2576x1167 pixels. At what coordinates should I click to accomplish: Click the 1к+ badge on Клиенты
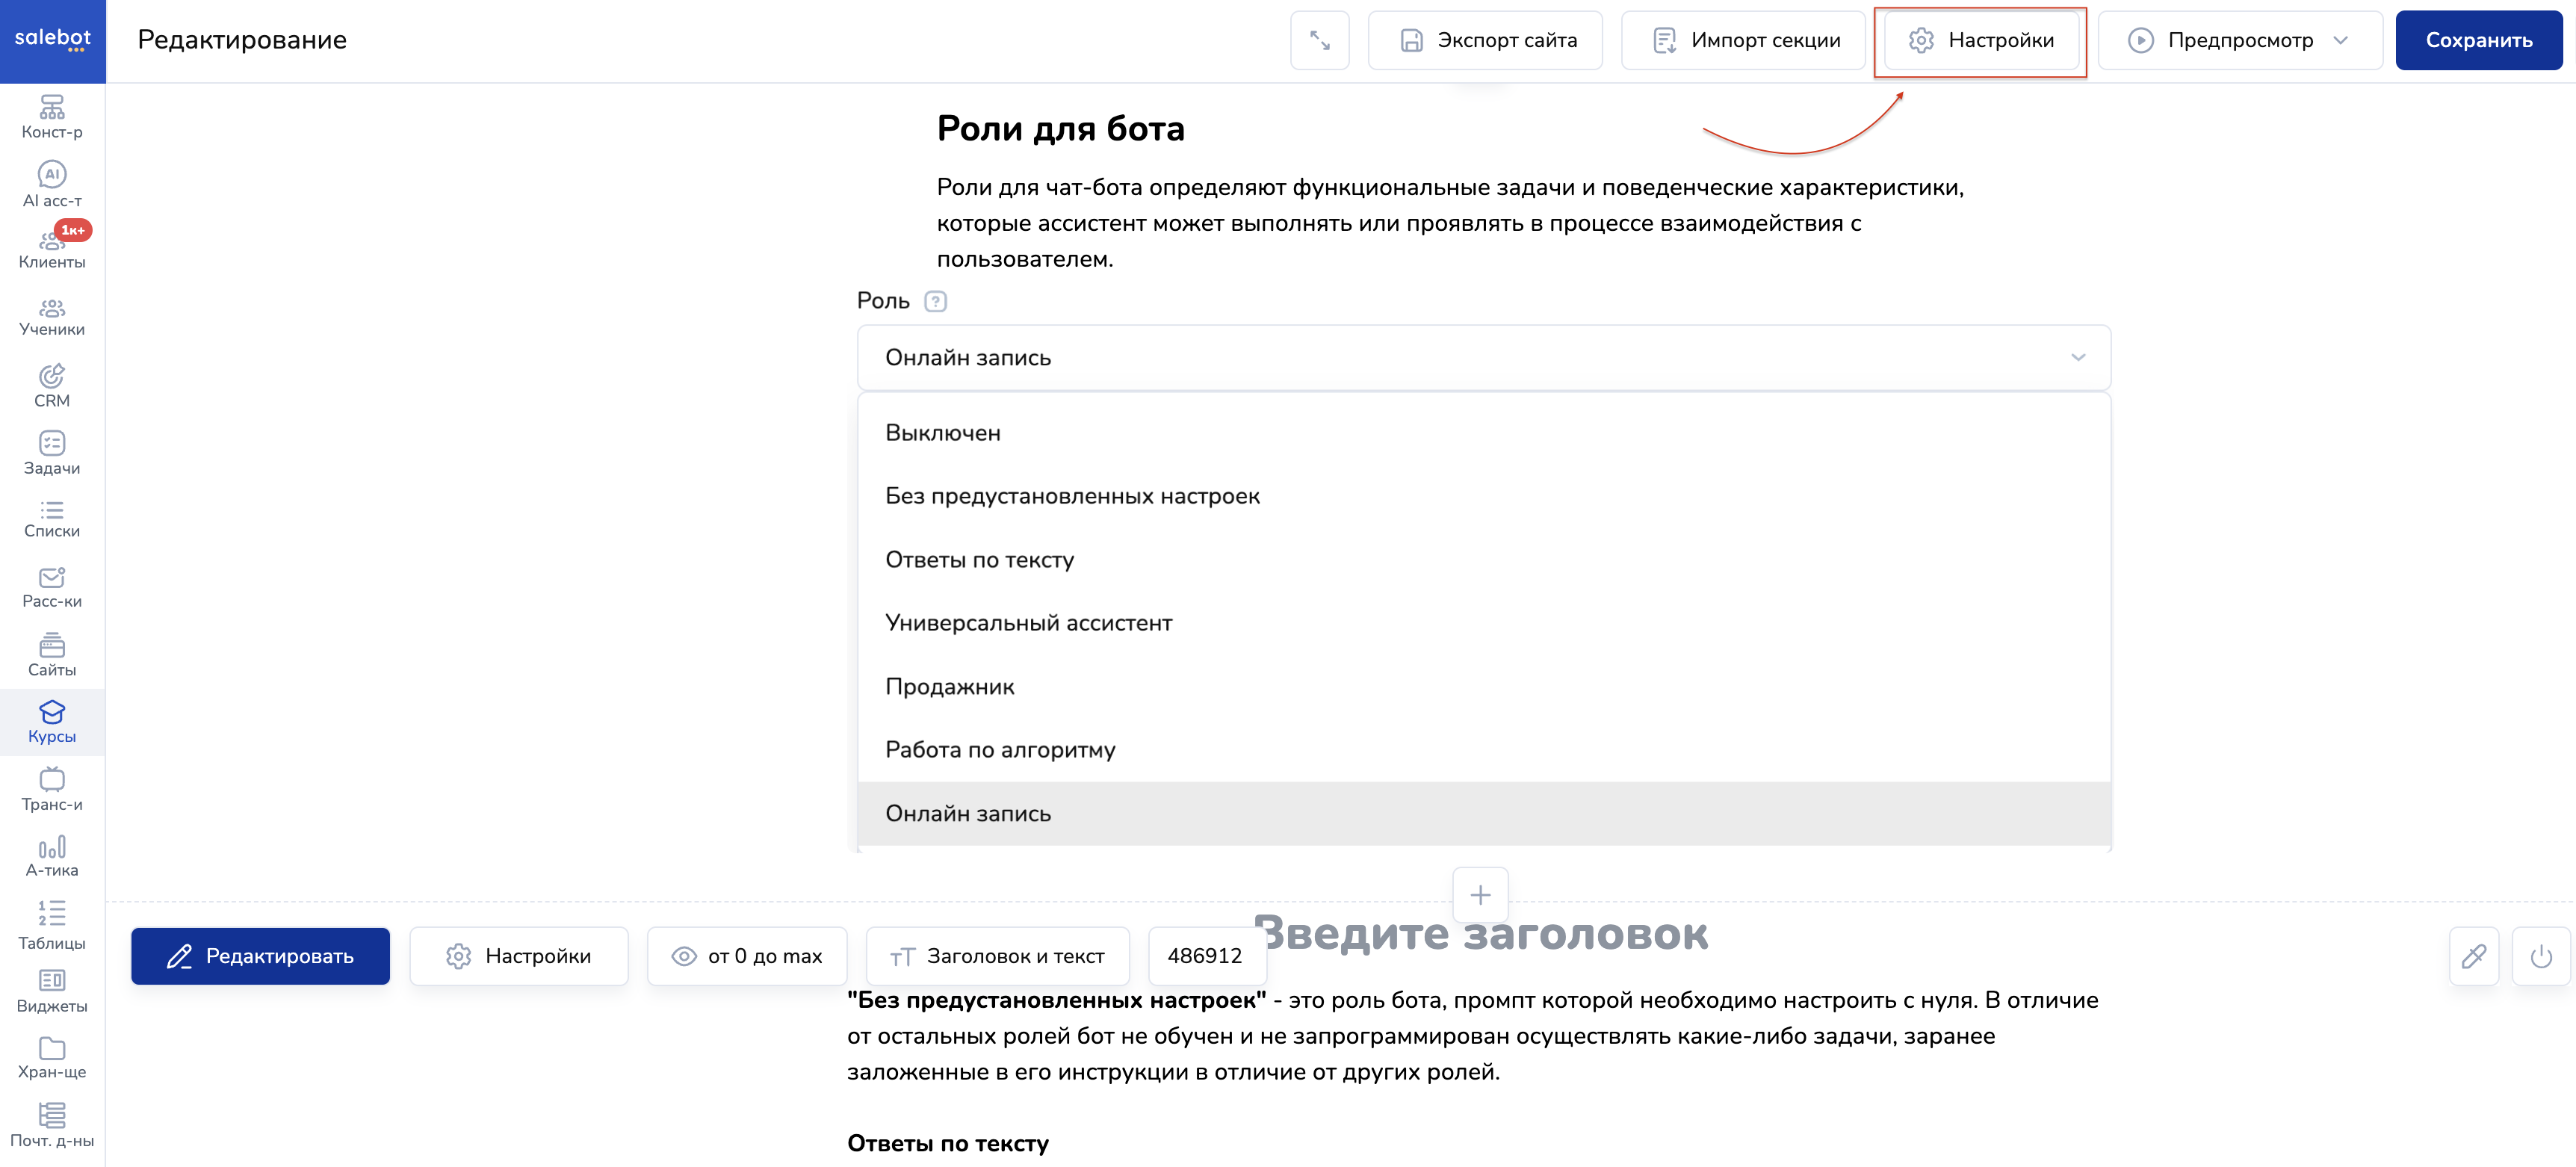(x=74, y=230)
